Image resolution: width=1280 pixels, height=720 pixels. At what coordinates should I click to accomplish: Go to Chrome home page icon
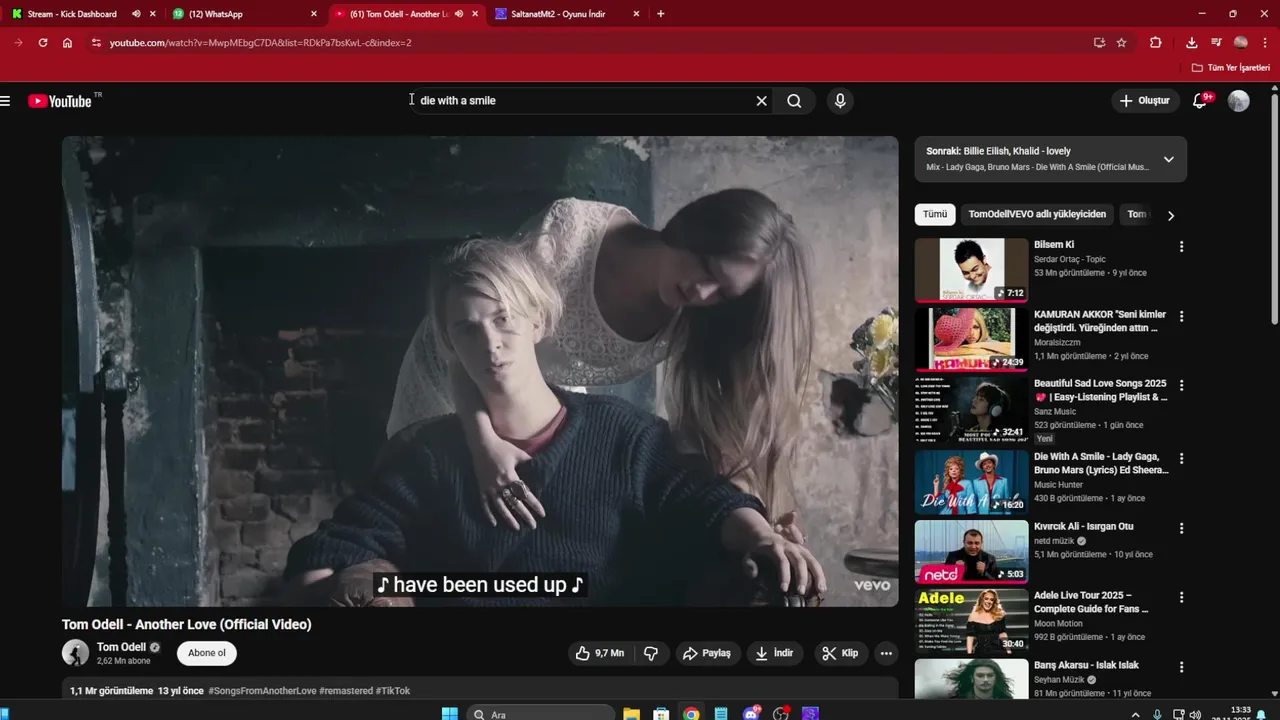[67, 43]
